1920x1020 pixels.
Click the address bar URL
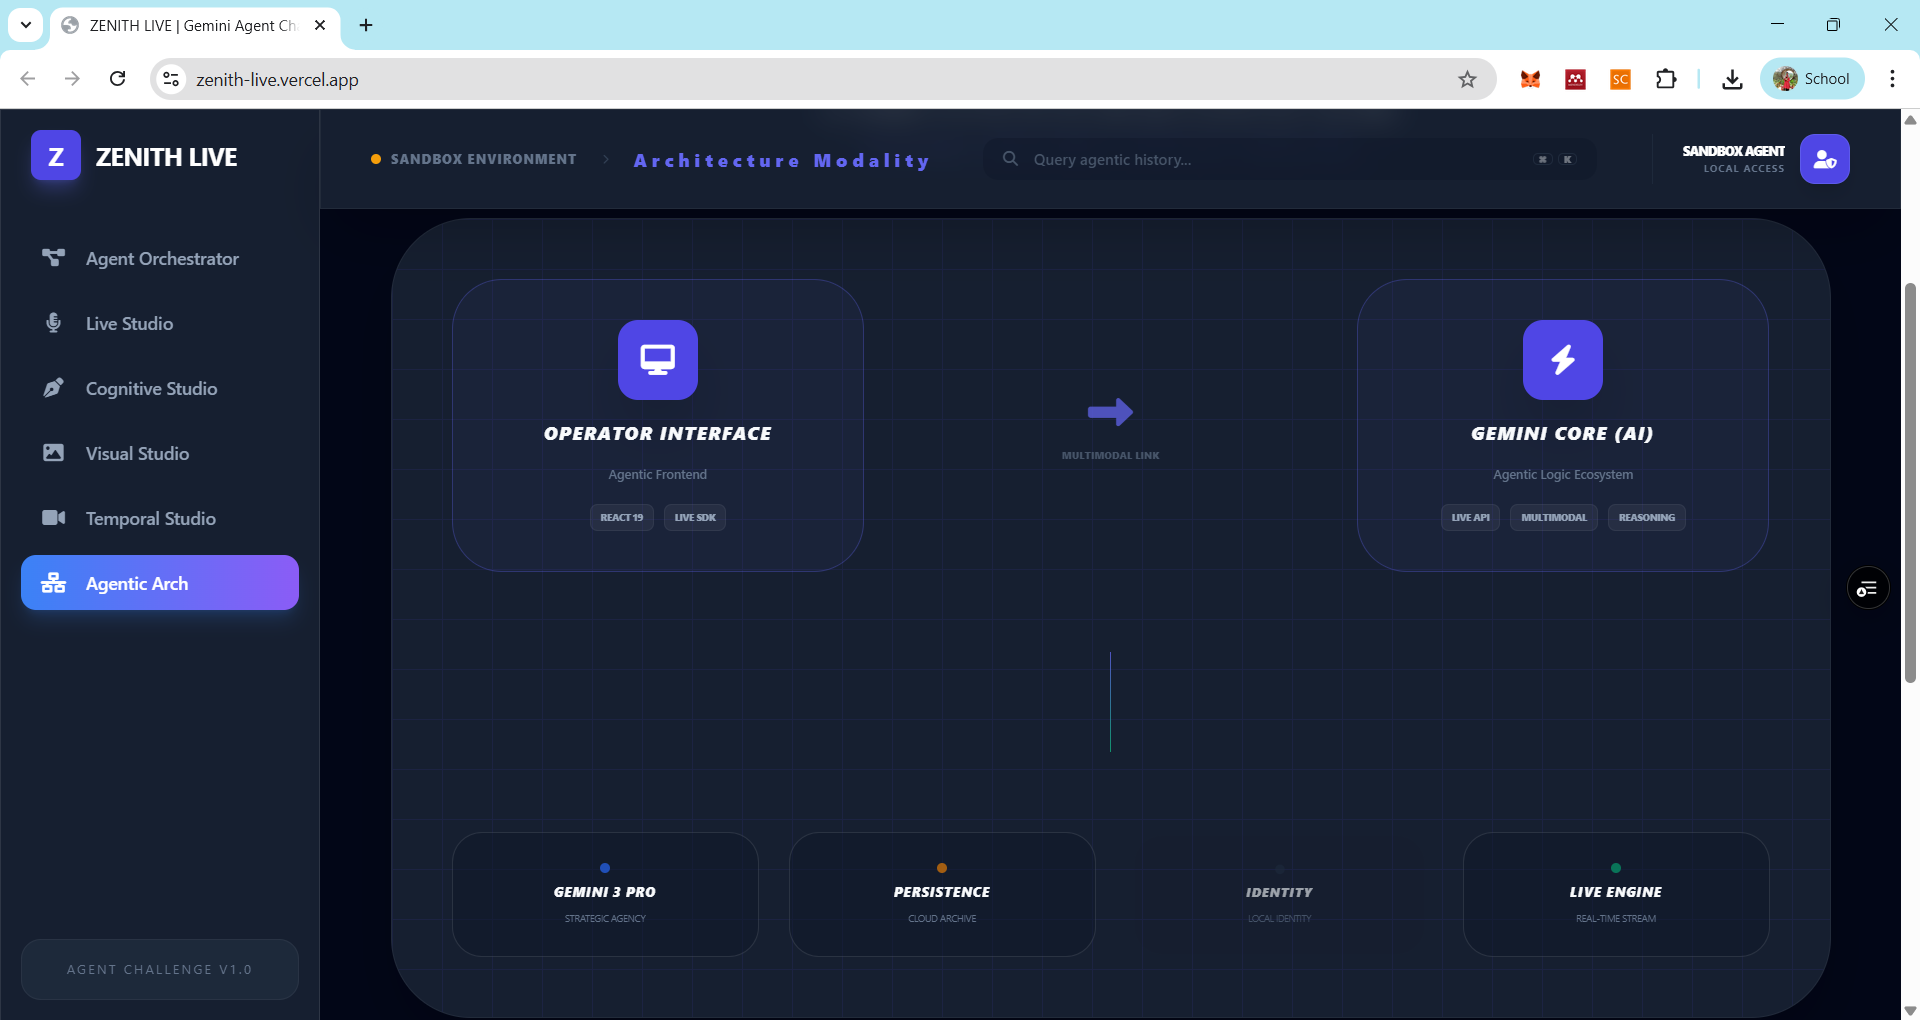tap(277, 80)
